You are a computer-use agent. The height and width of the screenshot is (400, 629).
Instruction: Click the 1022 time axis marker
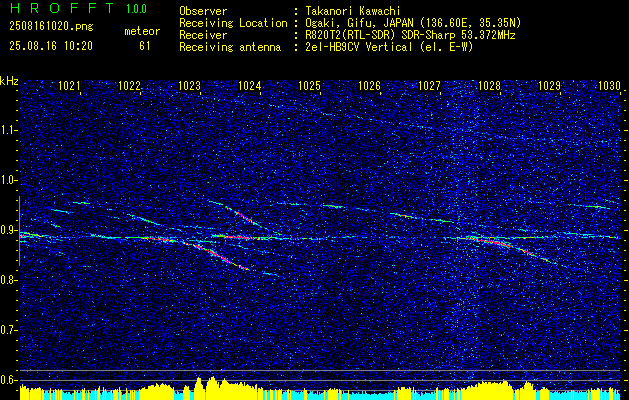click(x=129, y=85)
